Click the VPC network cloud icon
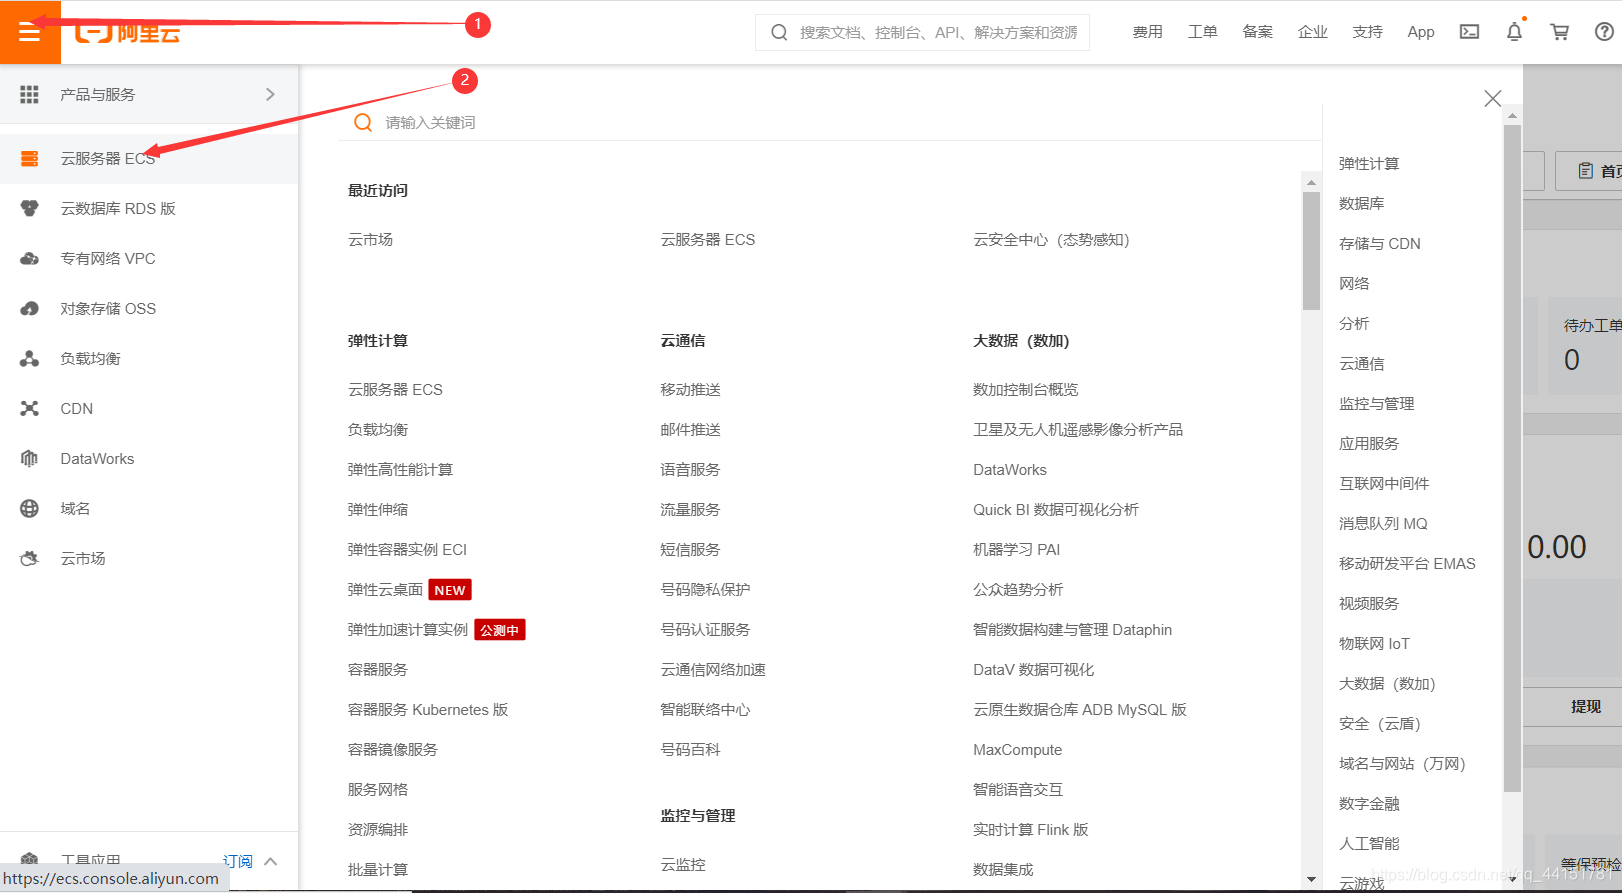 click(x=29, y=258)
